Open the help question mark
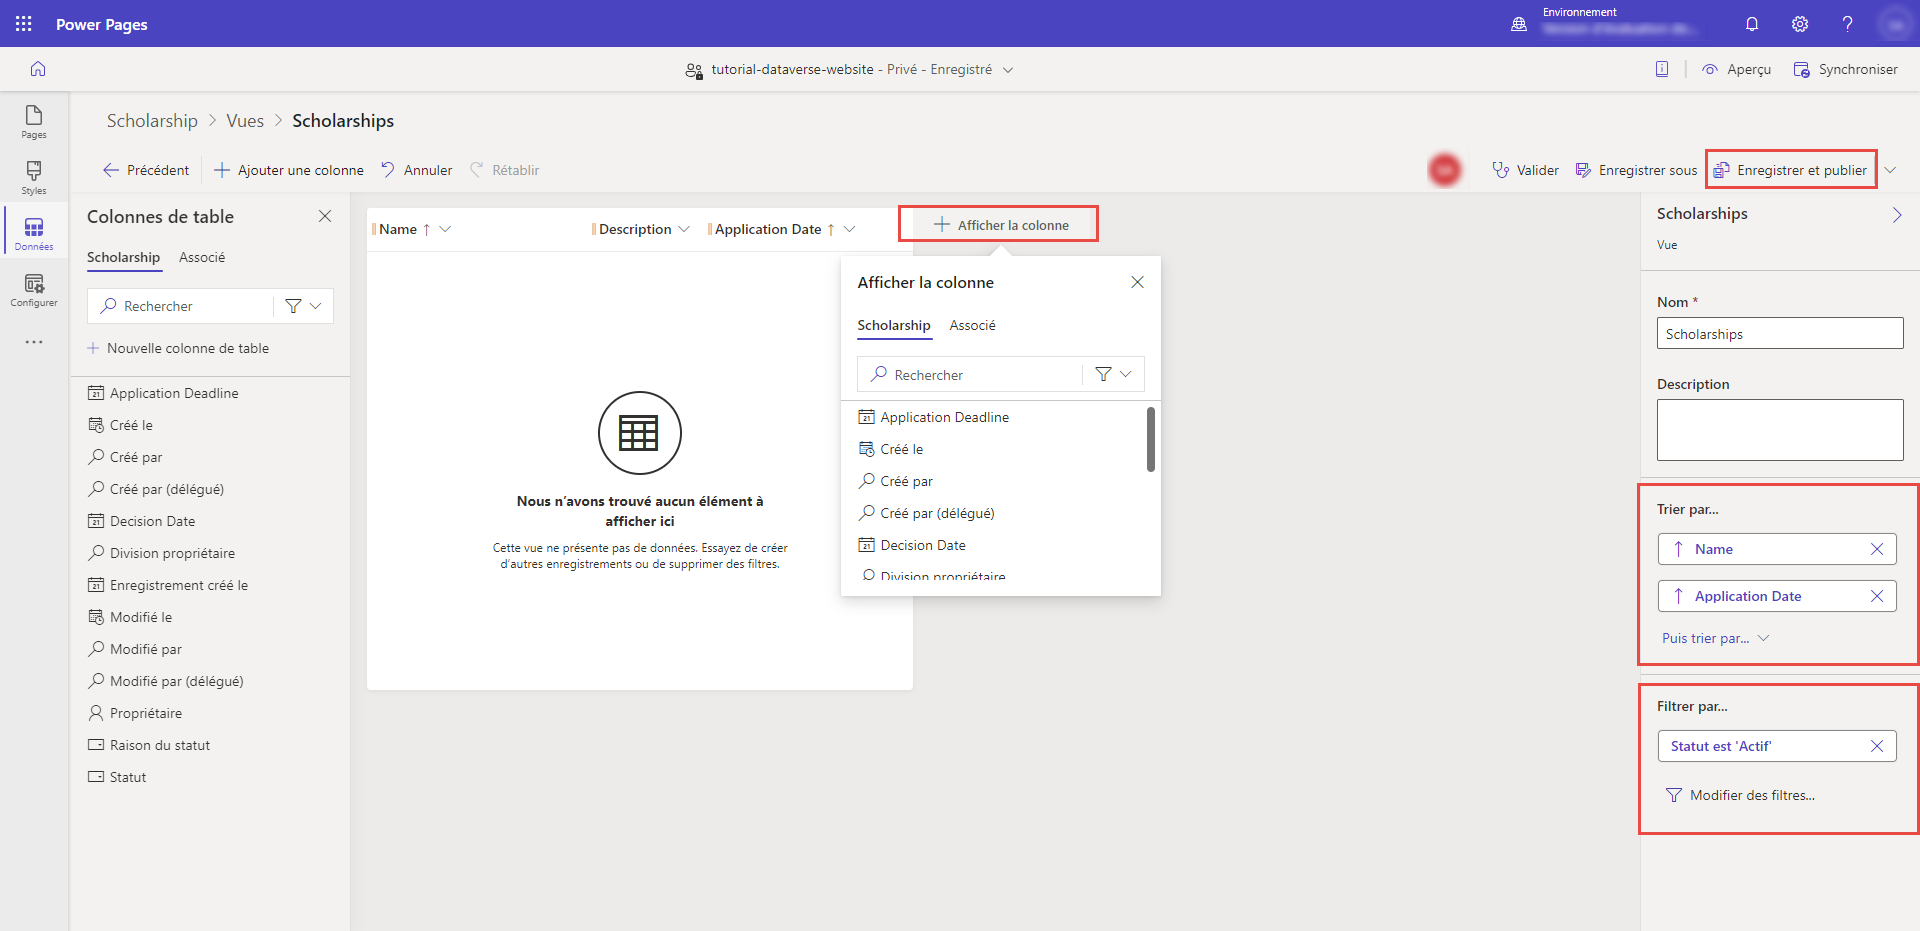The height and width of the screenshot is (931, 1920). pyautogui.click(x=1847, y=24)
